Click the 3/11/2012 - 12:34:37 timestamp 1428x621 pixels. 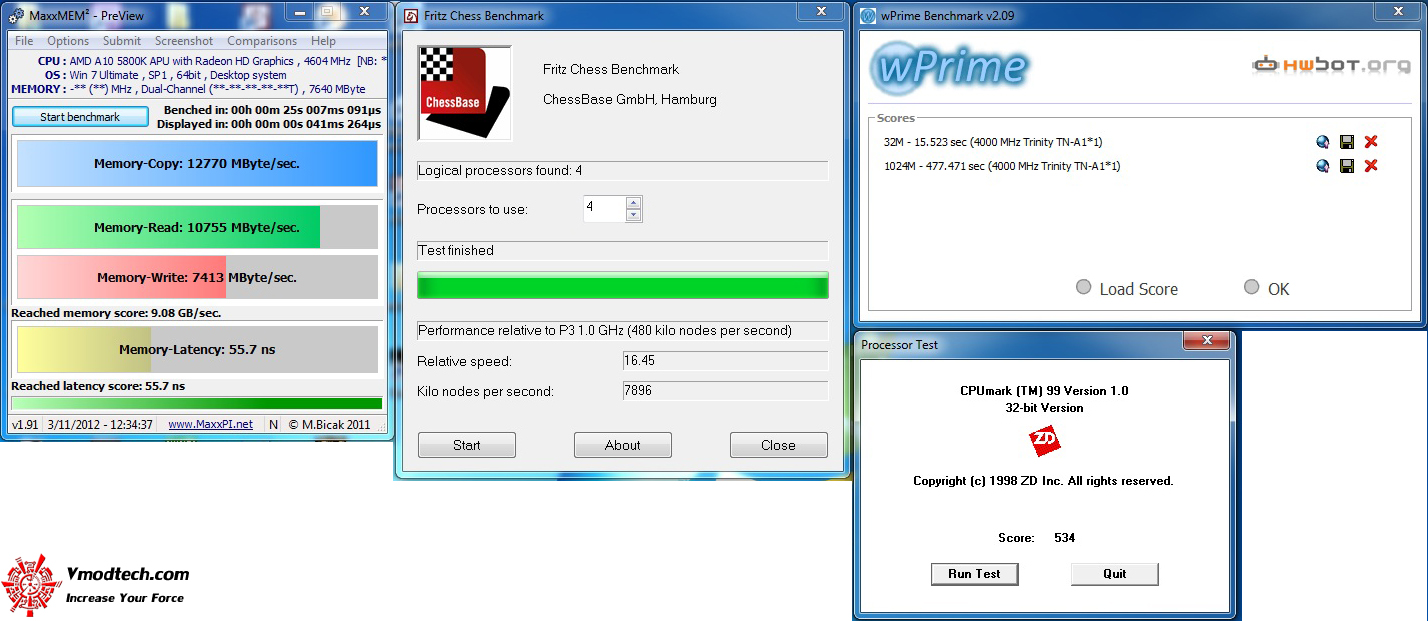pos(100,425)
